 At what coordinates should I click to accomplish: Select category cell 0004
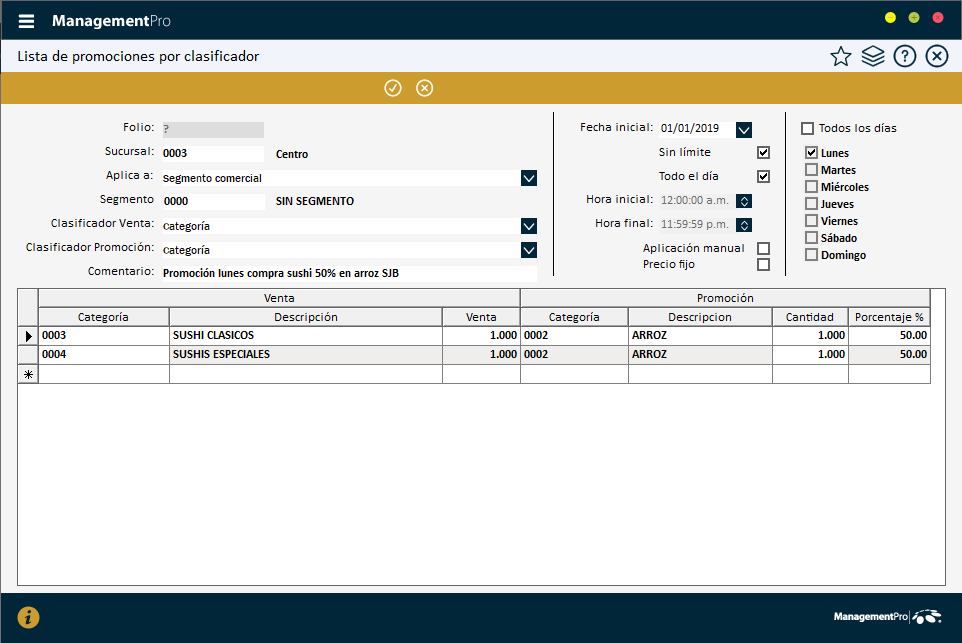(104, 355)
